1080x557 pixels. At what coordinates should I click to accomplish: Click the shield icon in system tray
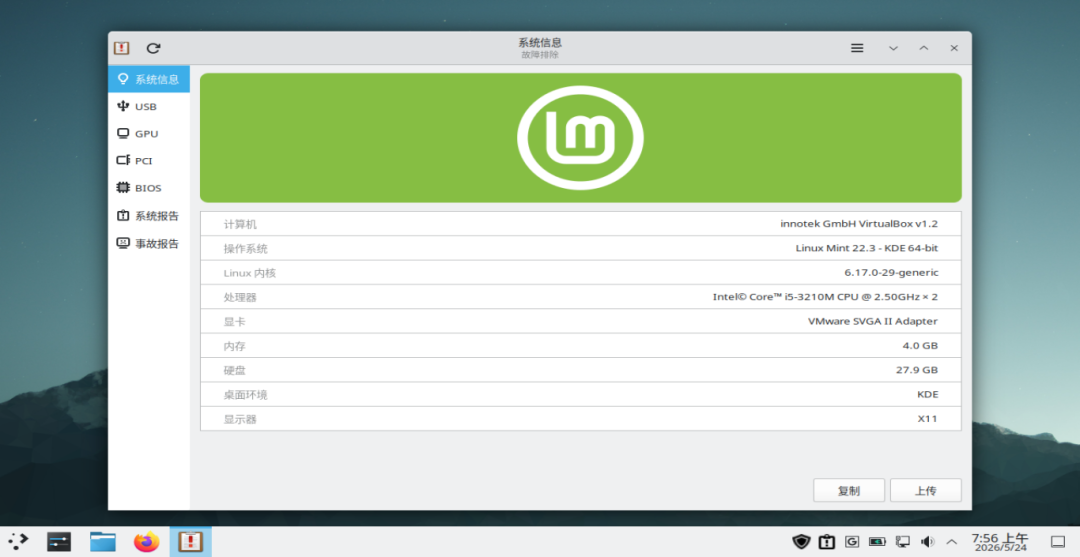pyautogui.click(x=801, y=542)
